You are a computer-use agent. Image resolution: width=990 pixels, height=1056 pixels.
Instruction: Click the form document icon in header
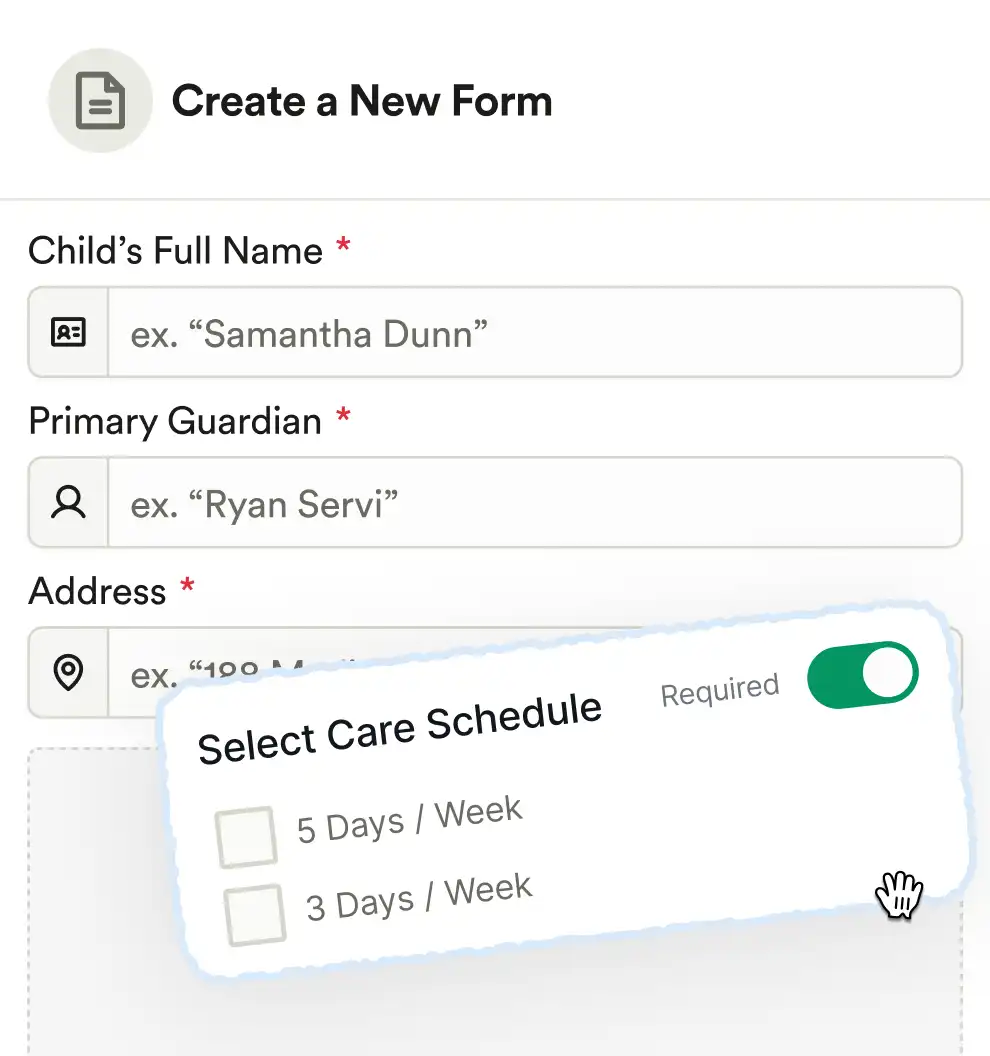[x=100, y=102]
